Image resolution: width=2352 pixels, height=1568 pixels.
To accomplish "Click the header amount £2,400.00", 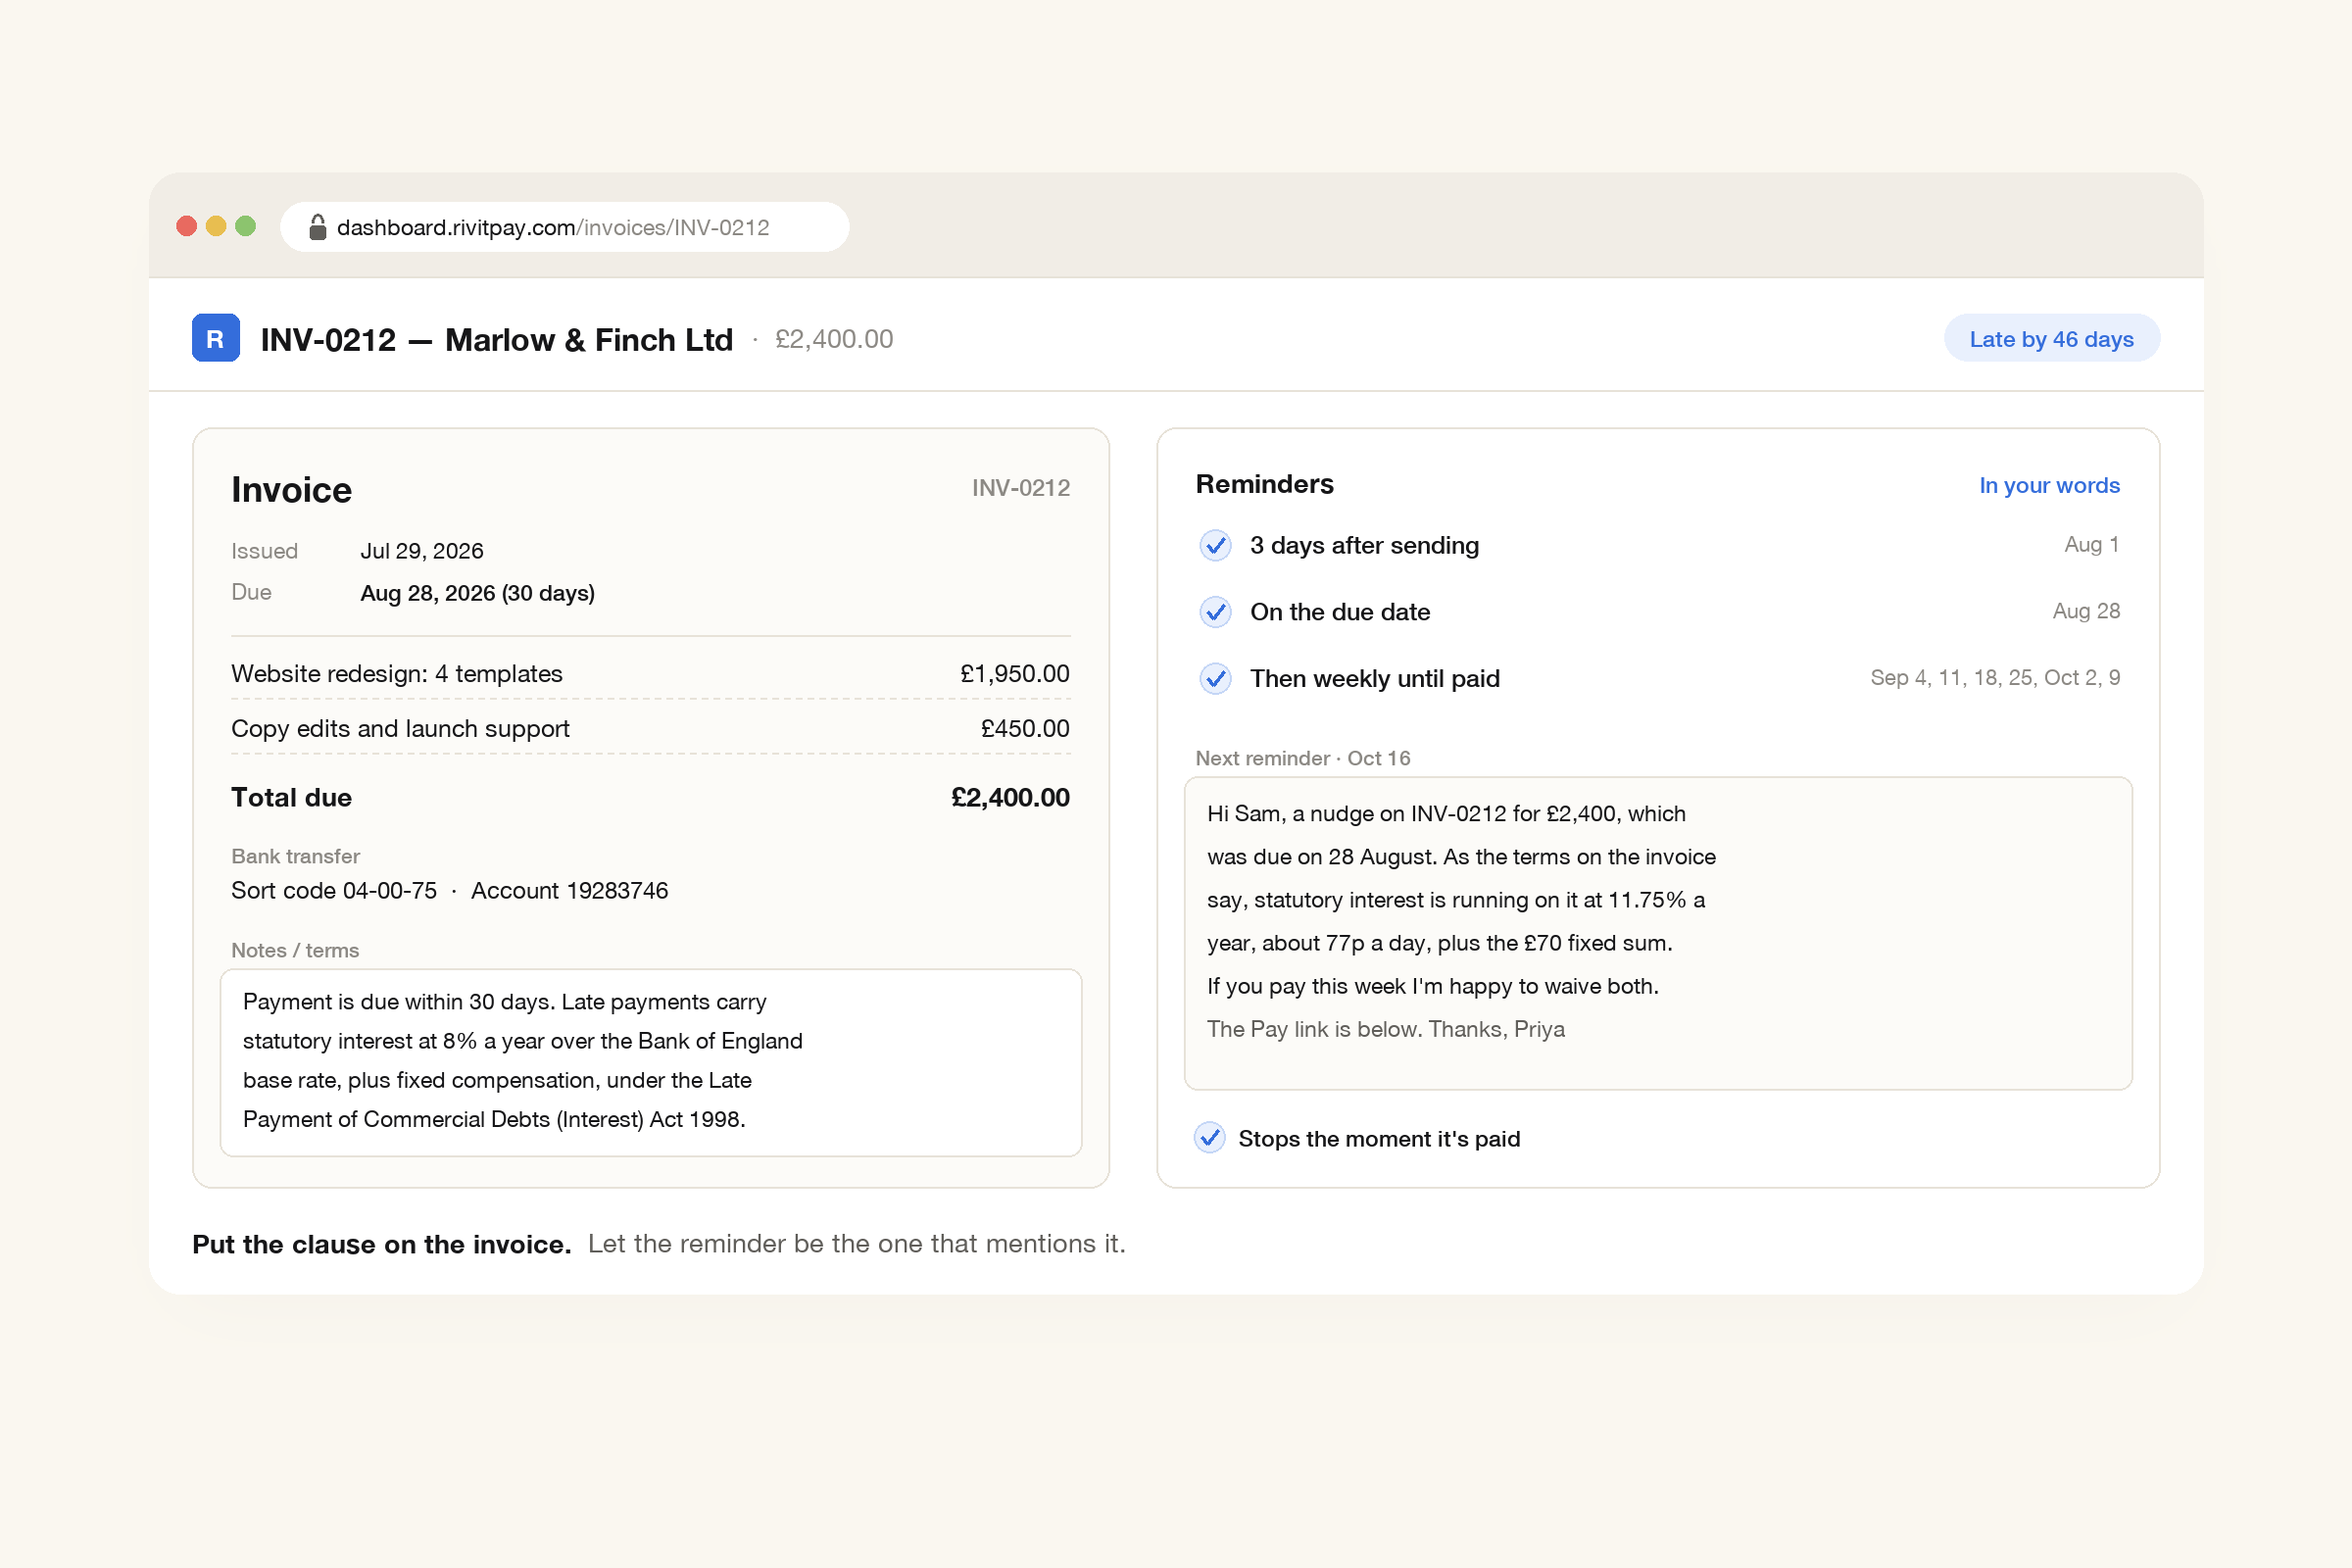I will tap(834, 339).
